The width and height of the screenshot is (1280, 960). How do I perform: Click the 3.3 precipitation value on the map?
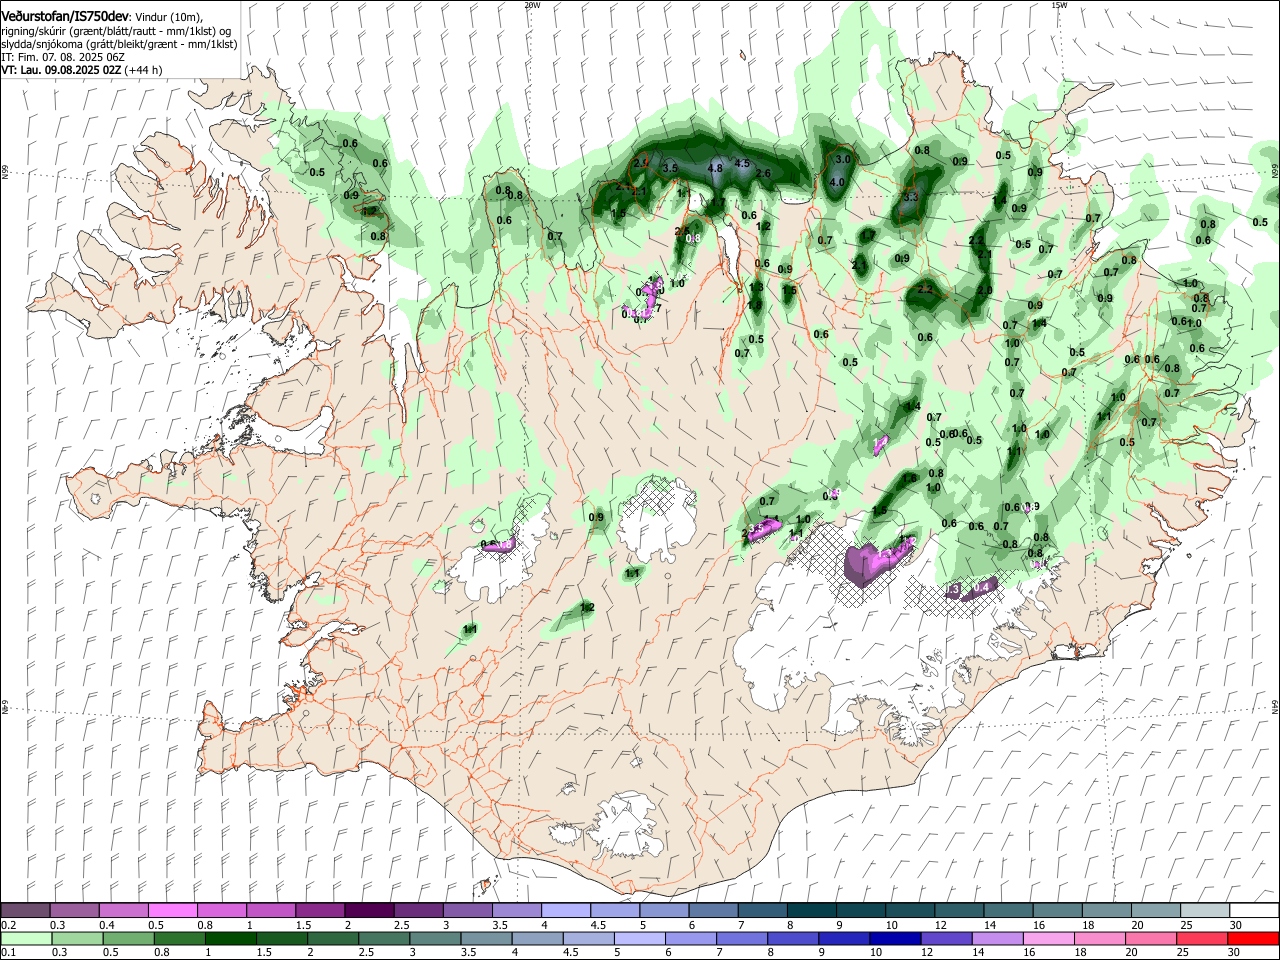pos(911,197)
